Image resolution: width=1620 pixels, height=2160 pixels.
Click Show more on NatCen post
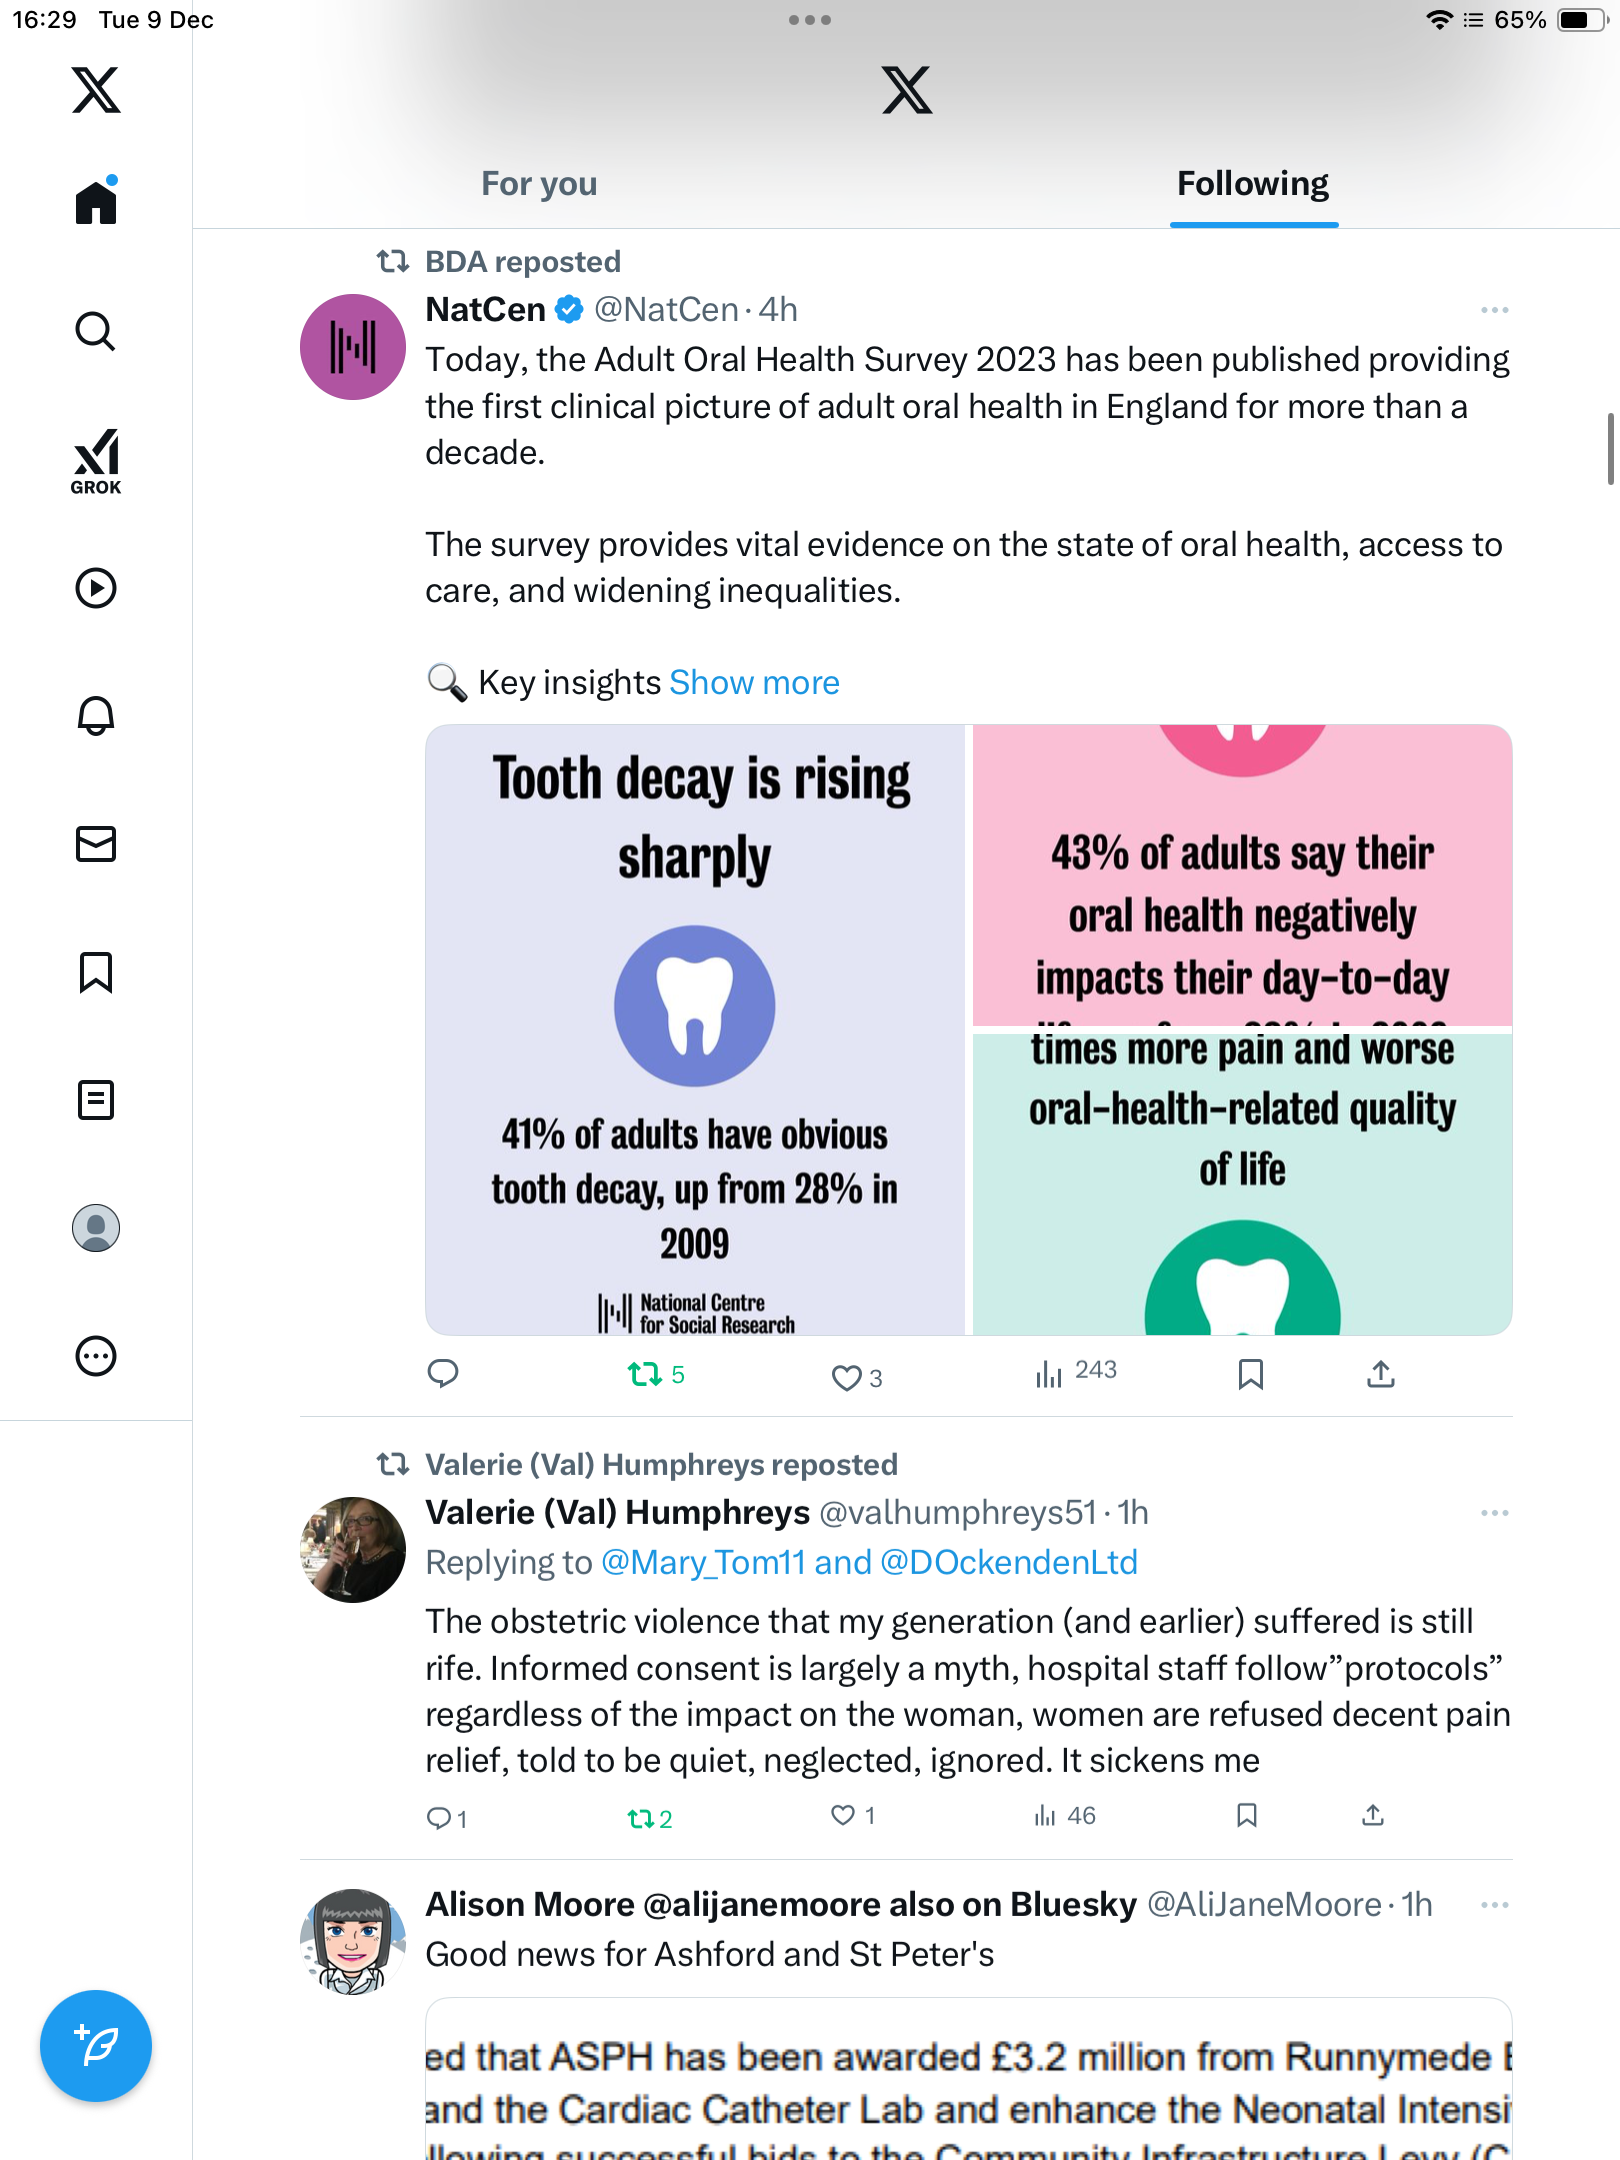(754, 682)
